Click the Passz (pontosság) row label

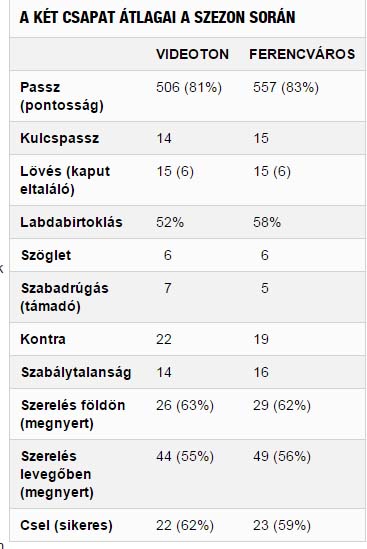coord(62,96)
